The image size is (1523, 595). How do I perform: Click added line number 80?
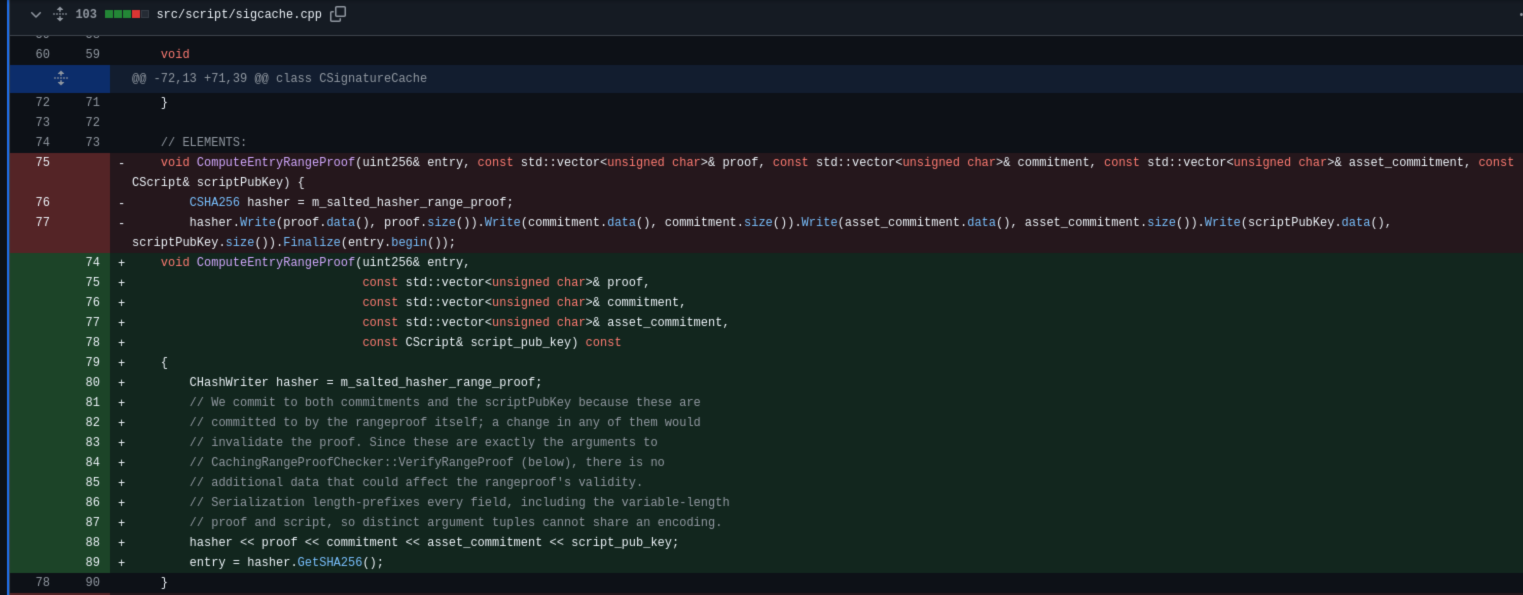tap(92, 382)
